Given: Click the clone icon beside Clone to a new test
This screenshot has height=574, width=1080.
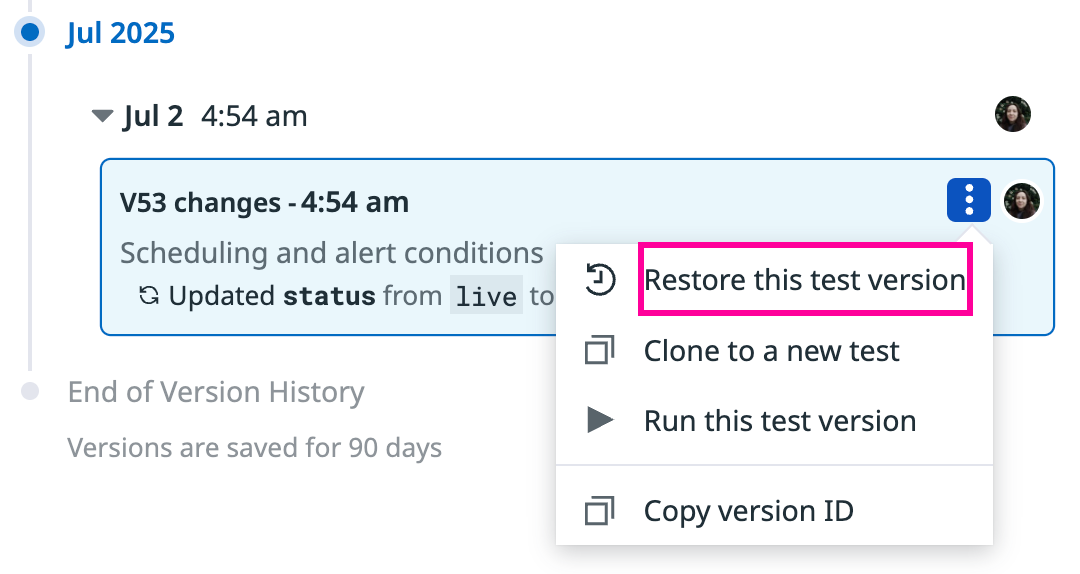Looking at the screenshot, I should tap(599, 350).
